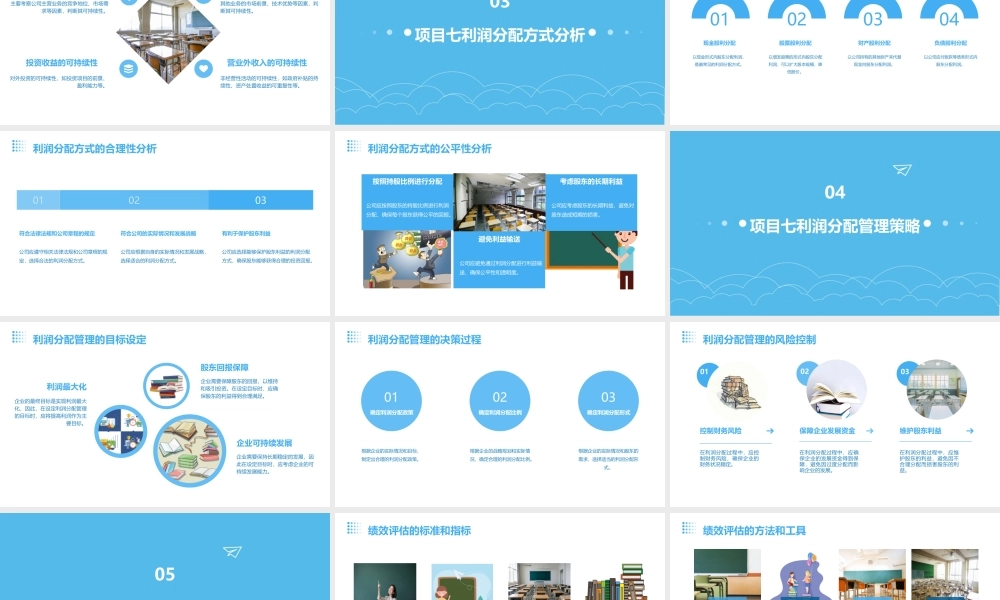
Task: Click the dotted grid icon before 利润分配方式的公平性分析
Action: click(x=353, y=147)
